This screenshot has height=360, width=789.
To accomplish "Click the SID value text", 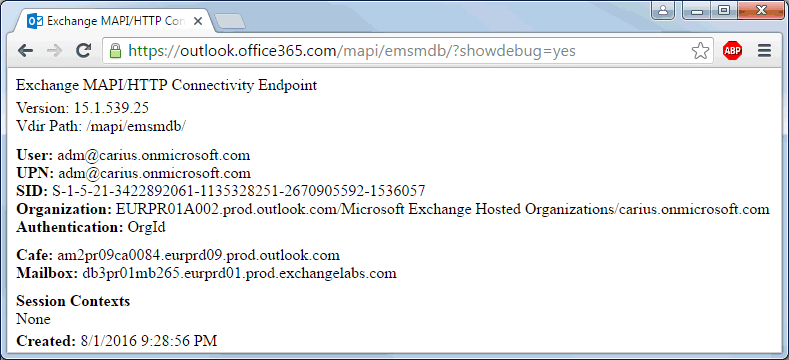I will pos(239,191).
